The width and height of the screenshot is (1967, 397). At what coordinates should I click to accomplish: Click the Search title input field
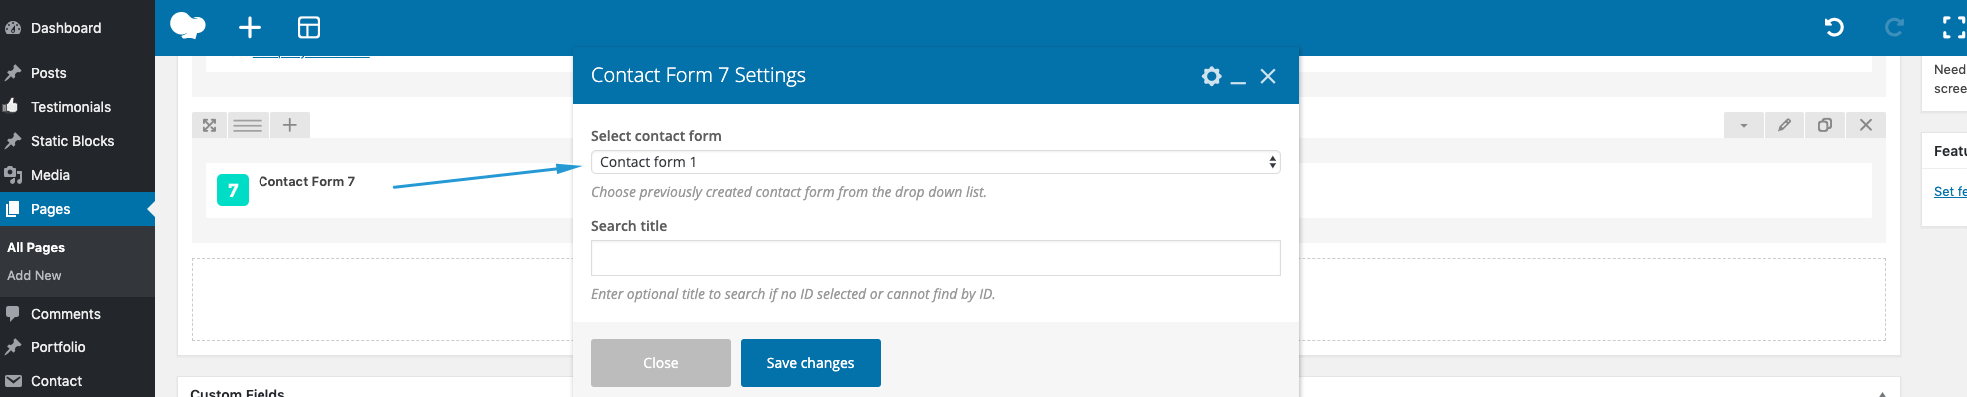pyautogui.click(x=936, y=258)
